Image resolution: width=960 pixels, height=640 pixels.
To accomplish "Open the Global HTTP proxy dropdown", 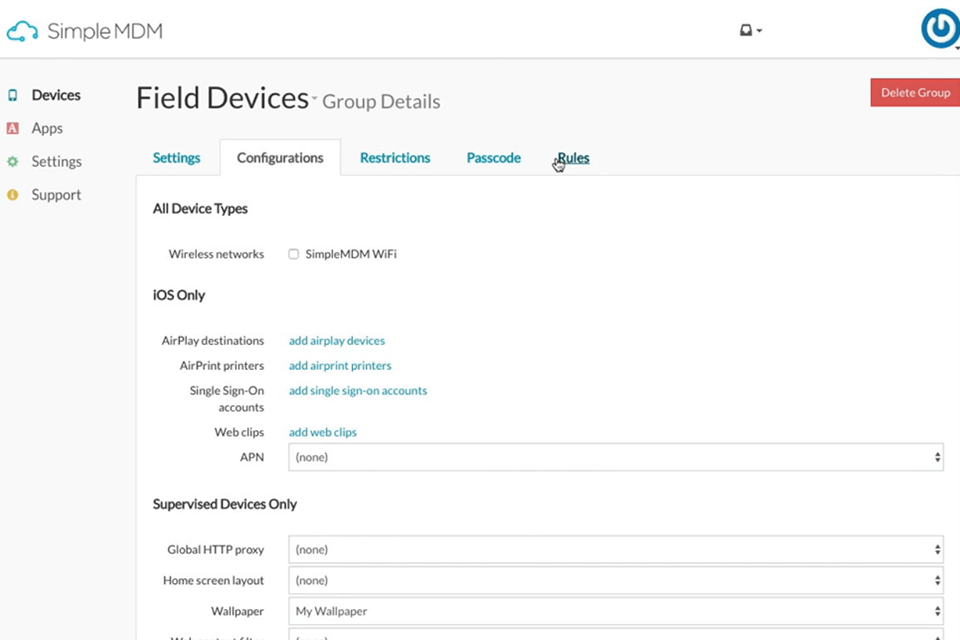I will pyautogui.click(x=615, y=549).
